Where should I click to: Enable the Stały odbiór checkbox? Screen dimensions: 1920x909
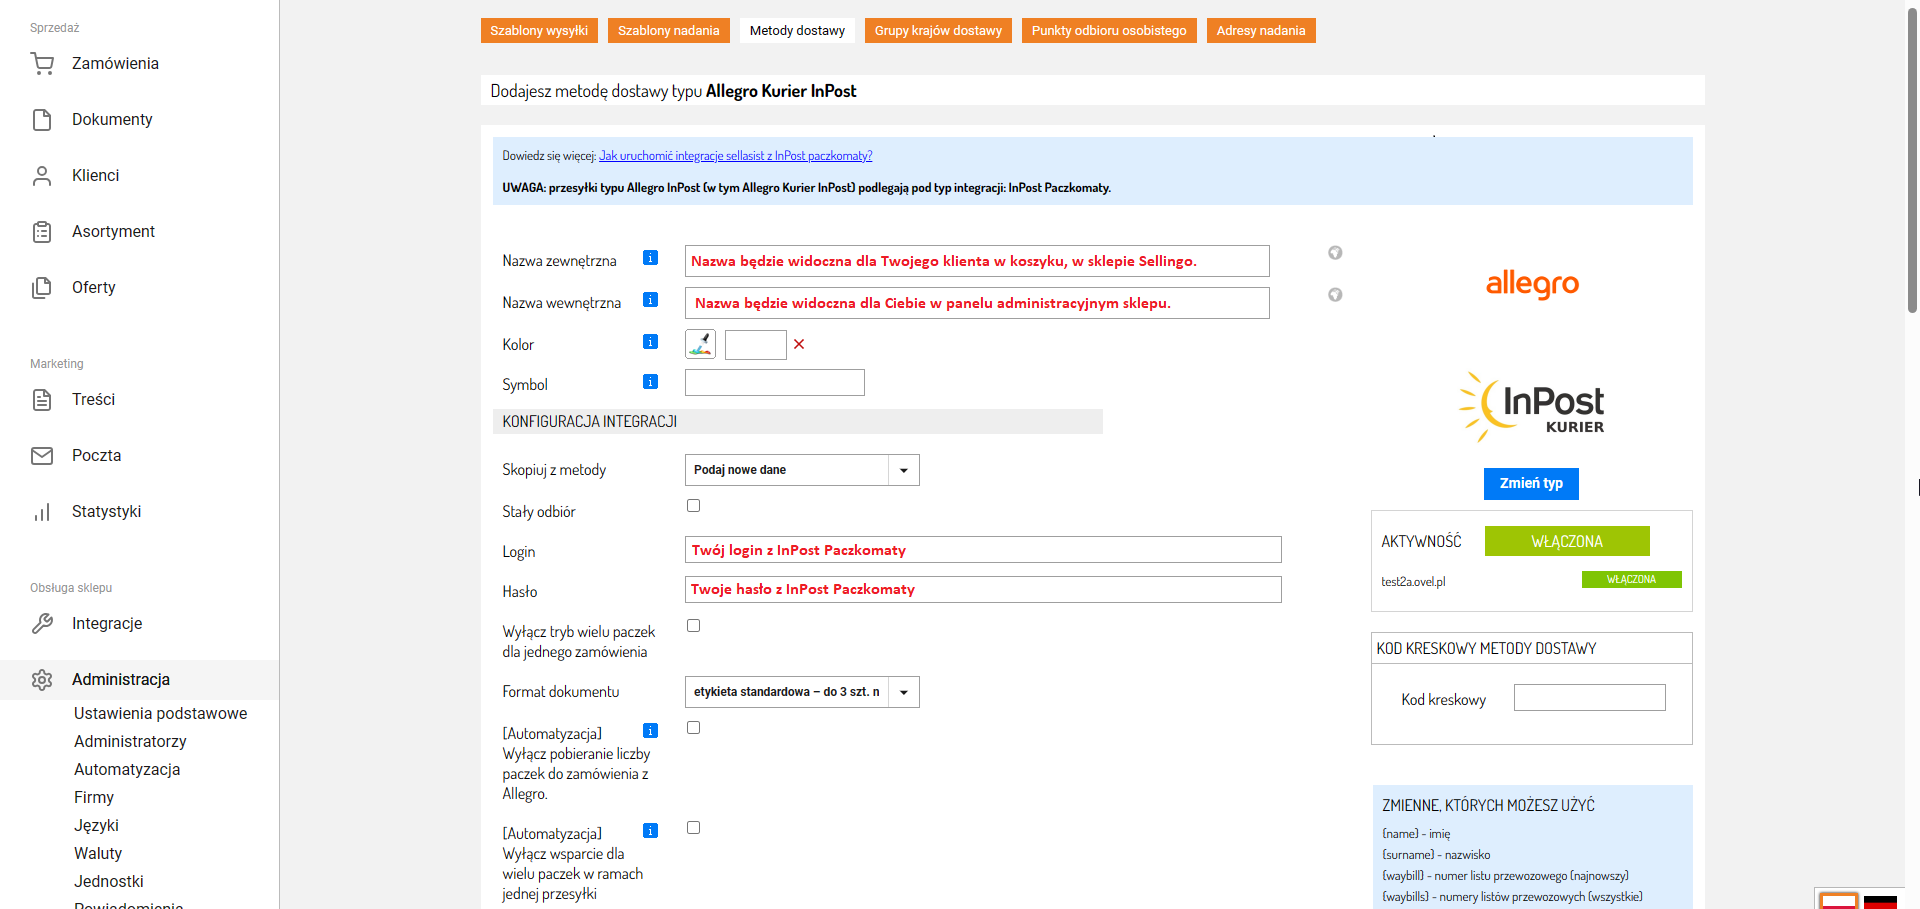click(693, 506)
